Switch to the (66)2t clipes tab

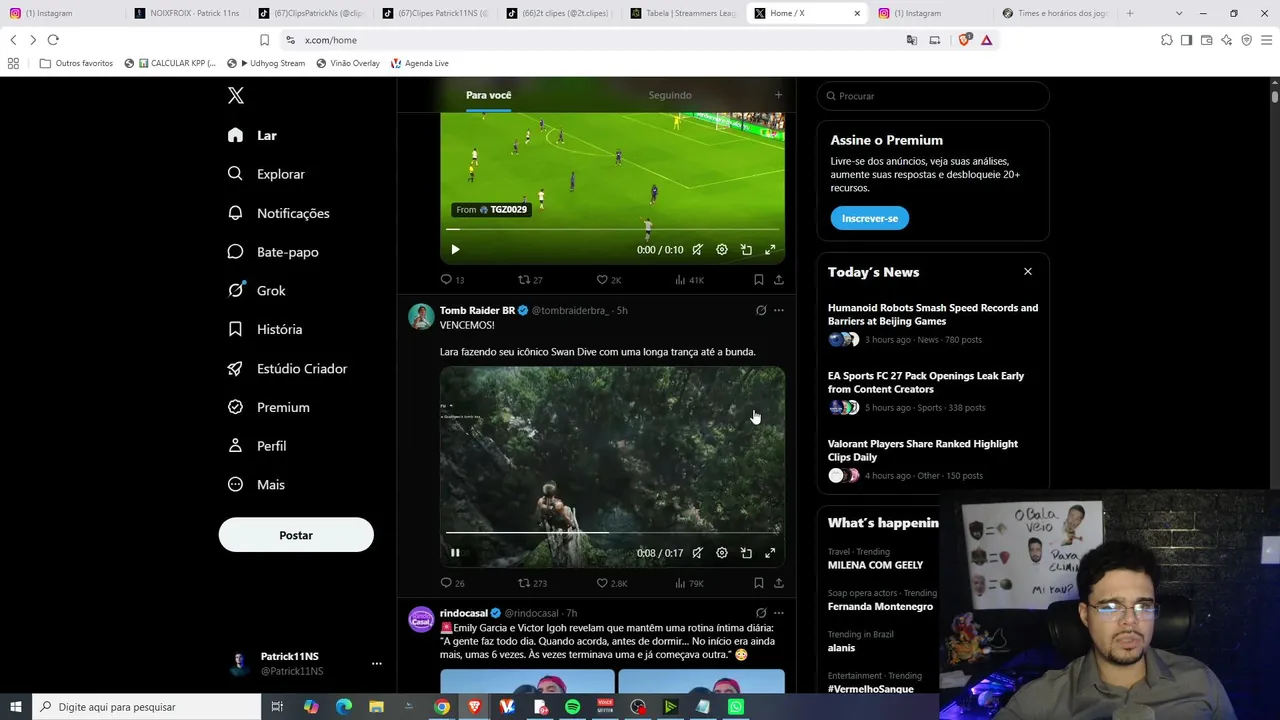click(560, 13)
